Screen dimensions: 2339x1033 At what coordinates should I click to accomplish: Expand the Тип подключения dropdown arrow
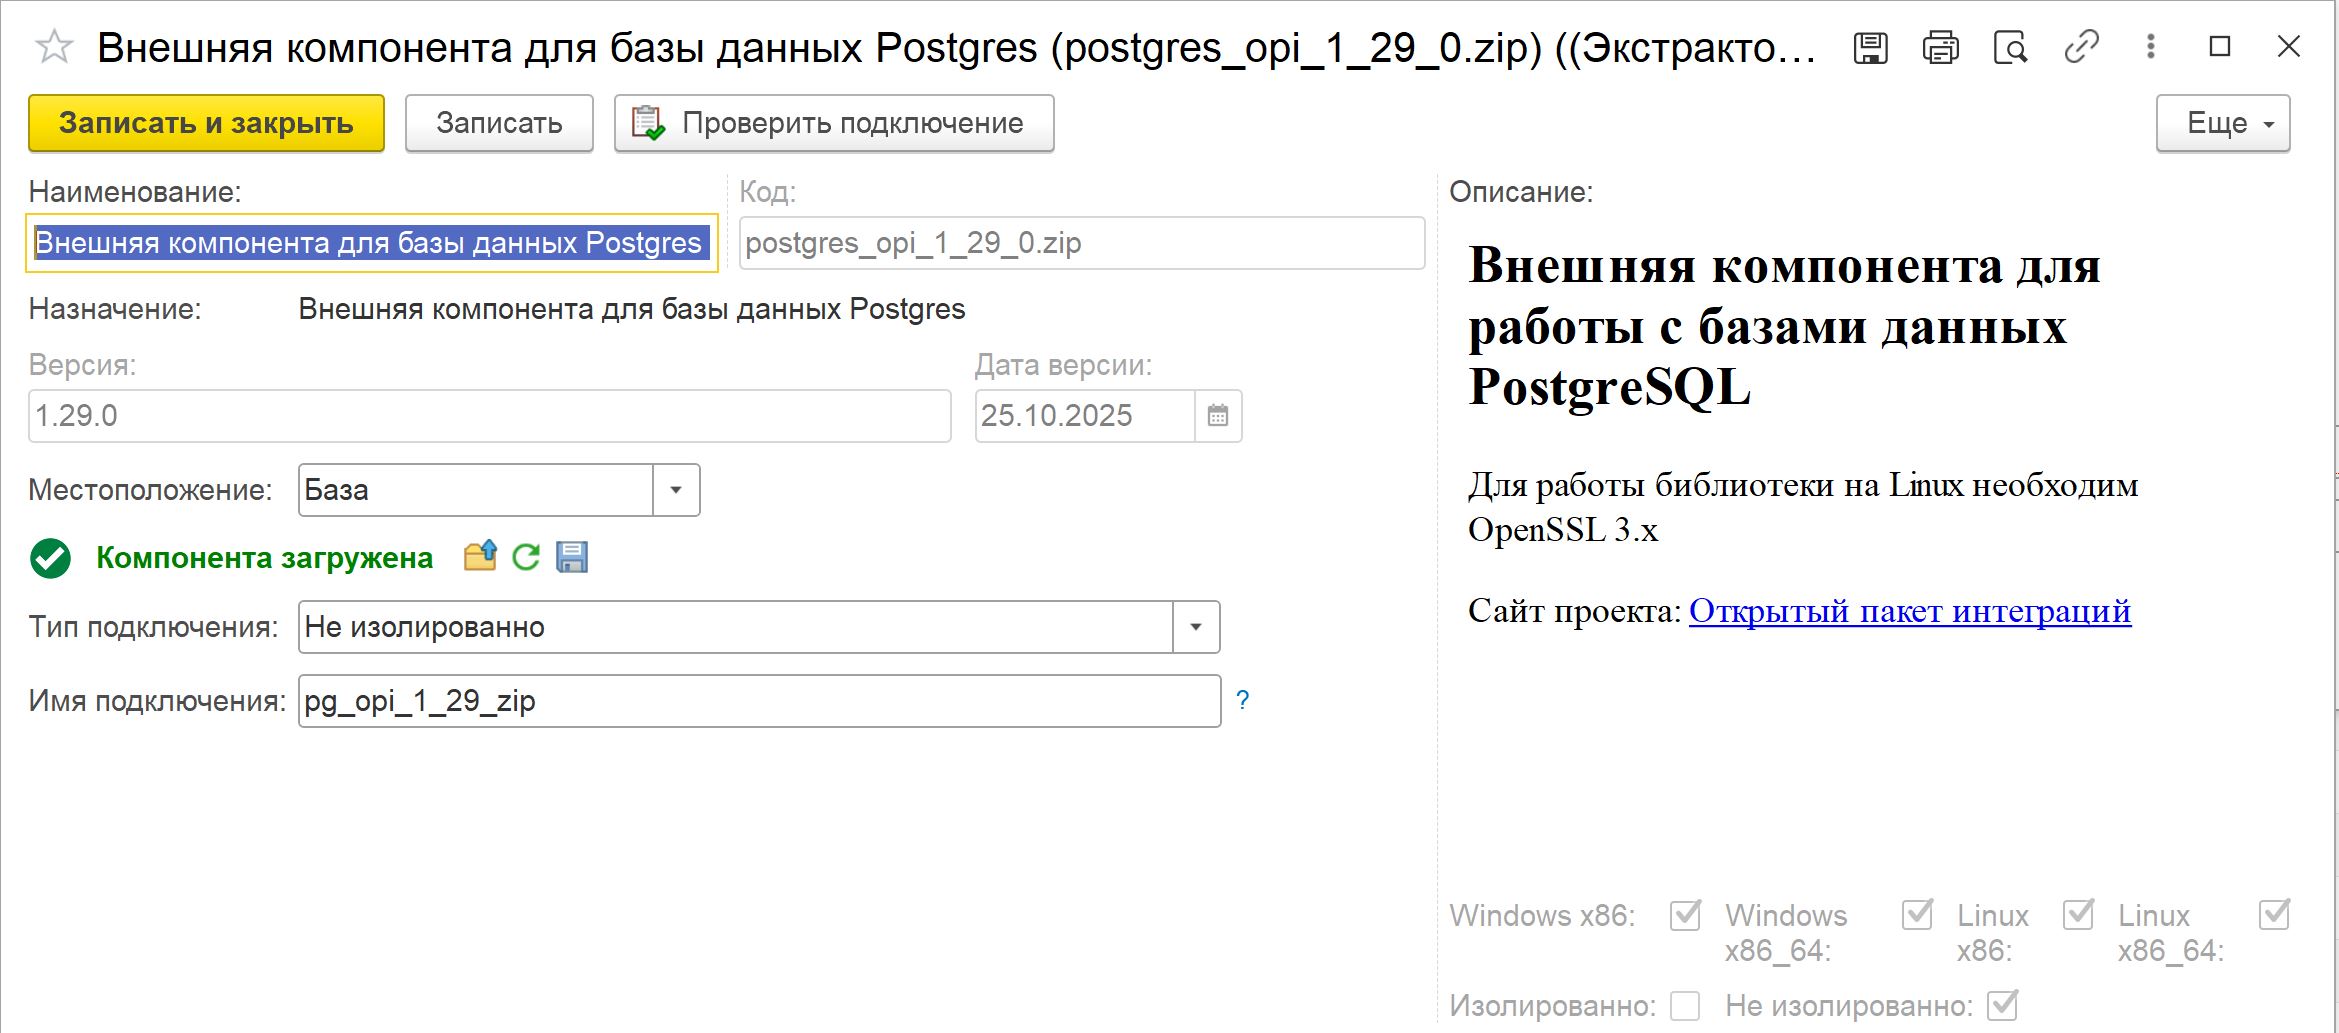pyautogui.click(x=1196, y=627)
